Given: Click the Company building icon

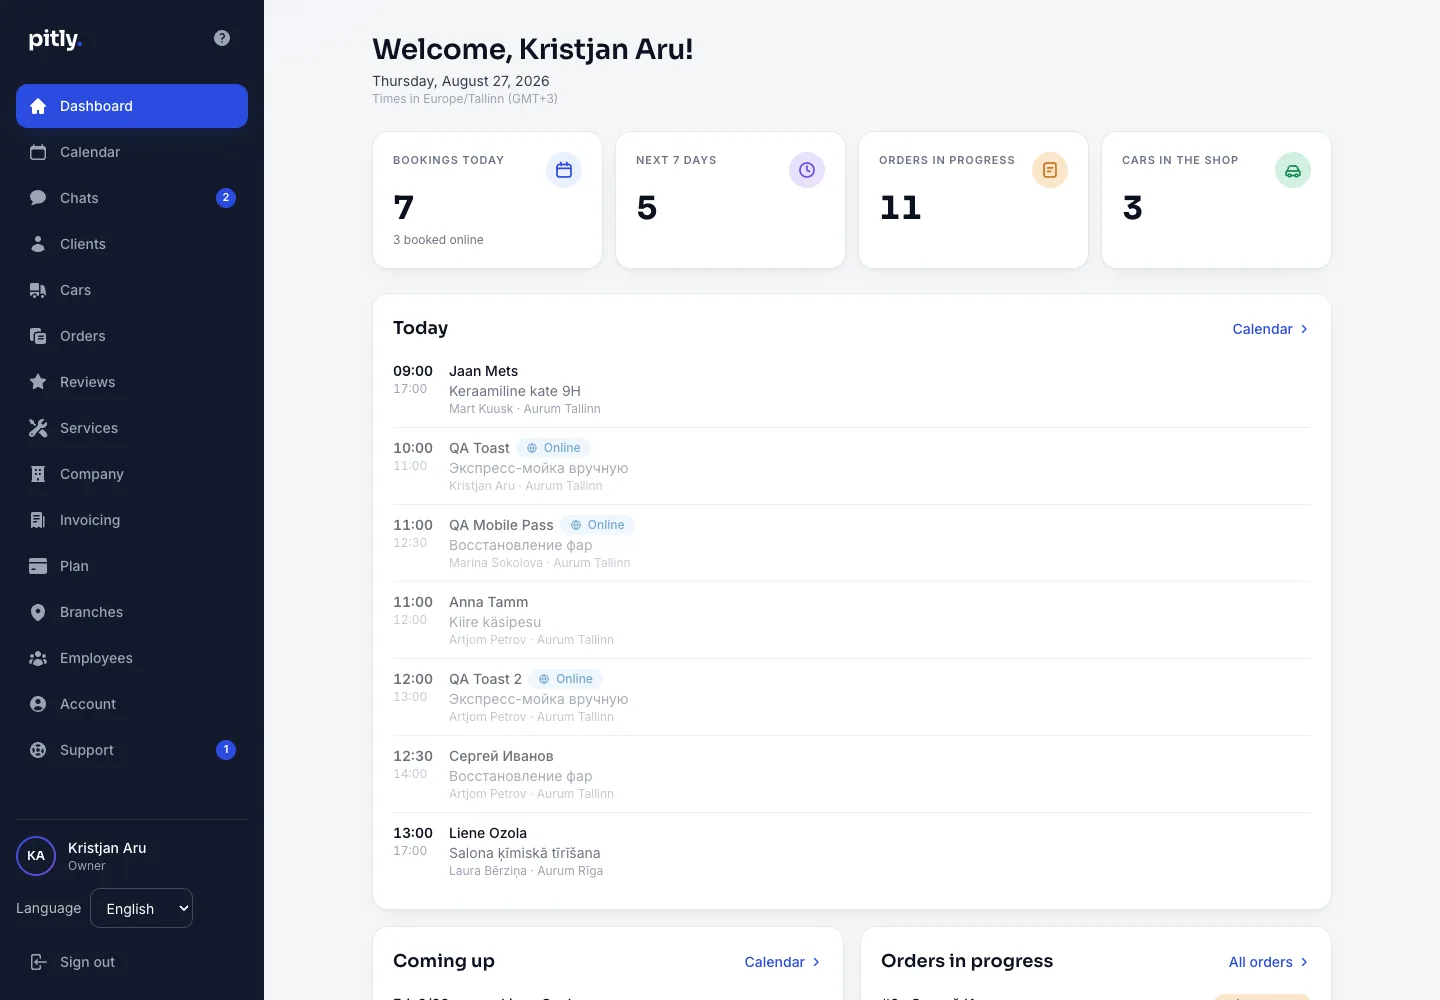Looking at the screenshot, I should click(38, 474).
